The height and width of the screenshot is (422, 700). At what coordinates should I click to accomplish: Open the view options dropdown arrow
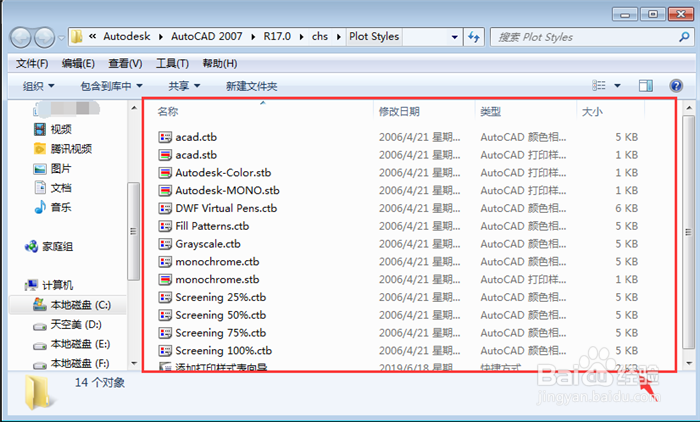point(617,85)
